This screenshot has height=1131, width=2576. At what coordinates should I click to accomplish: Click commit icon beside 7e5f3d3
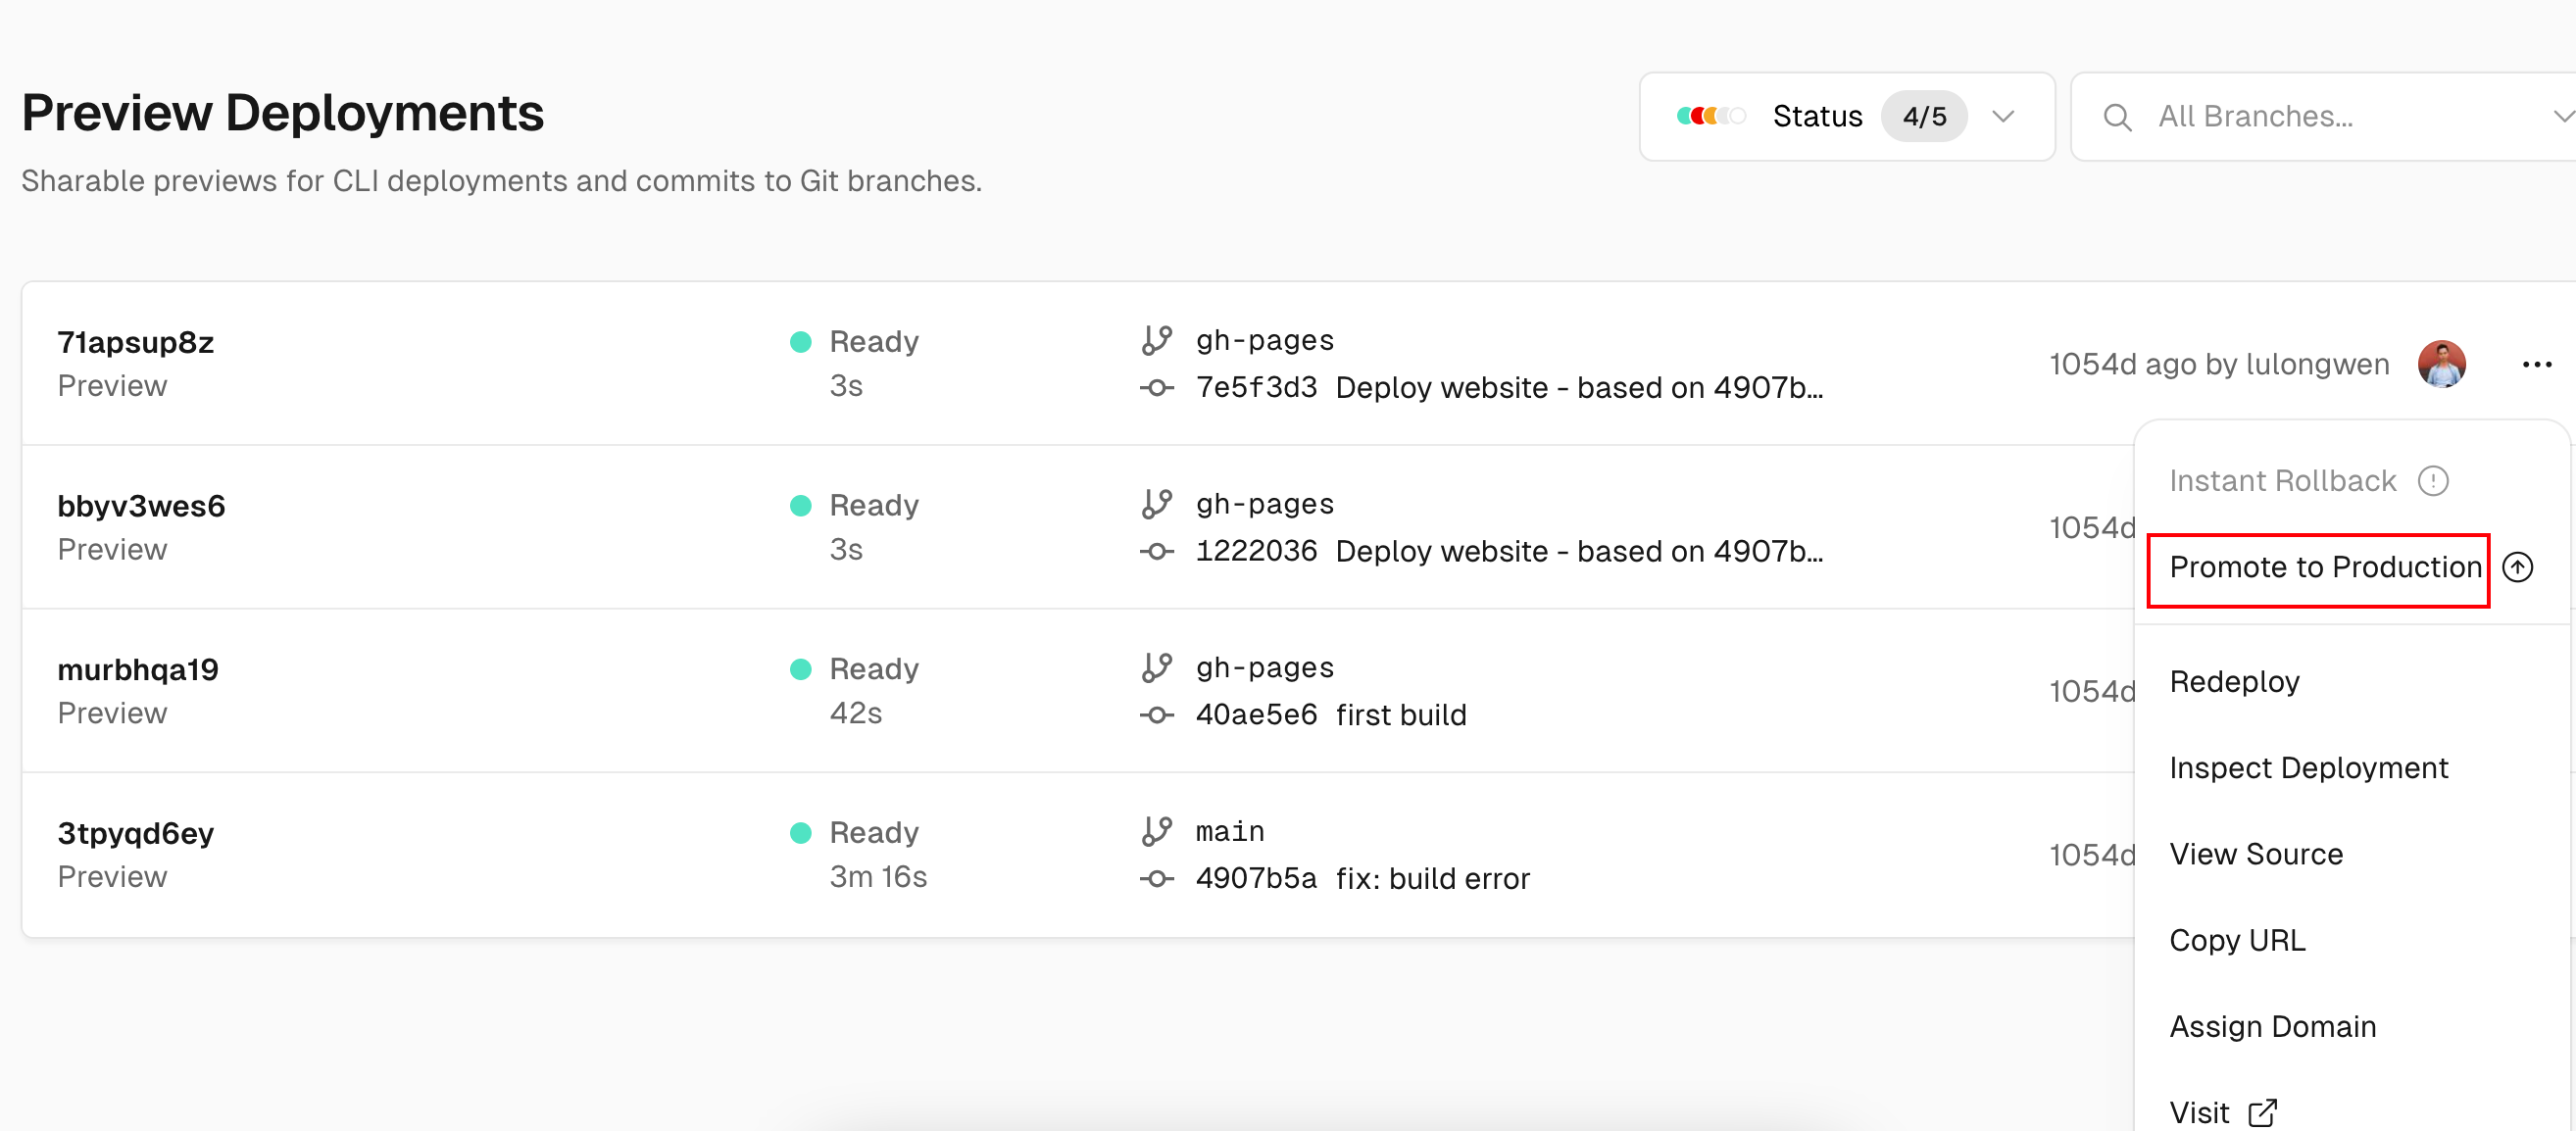point(1156,388)
